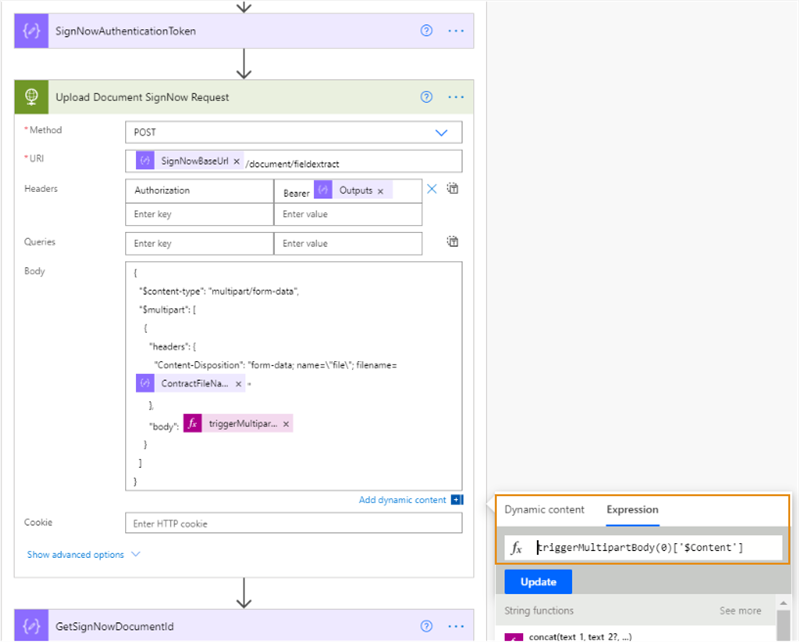Open ellipsis menu on GetSignNowDocumentId step
799x642 pixels.
coord(457,626)
